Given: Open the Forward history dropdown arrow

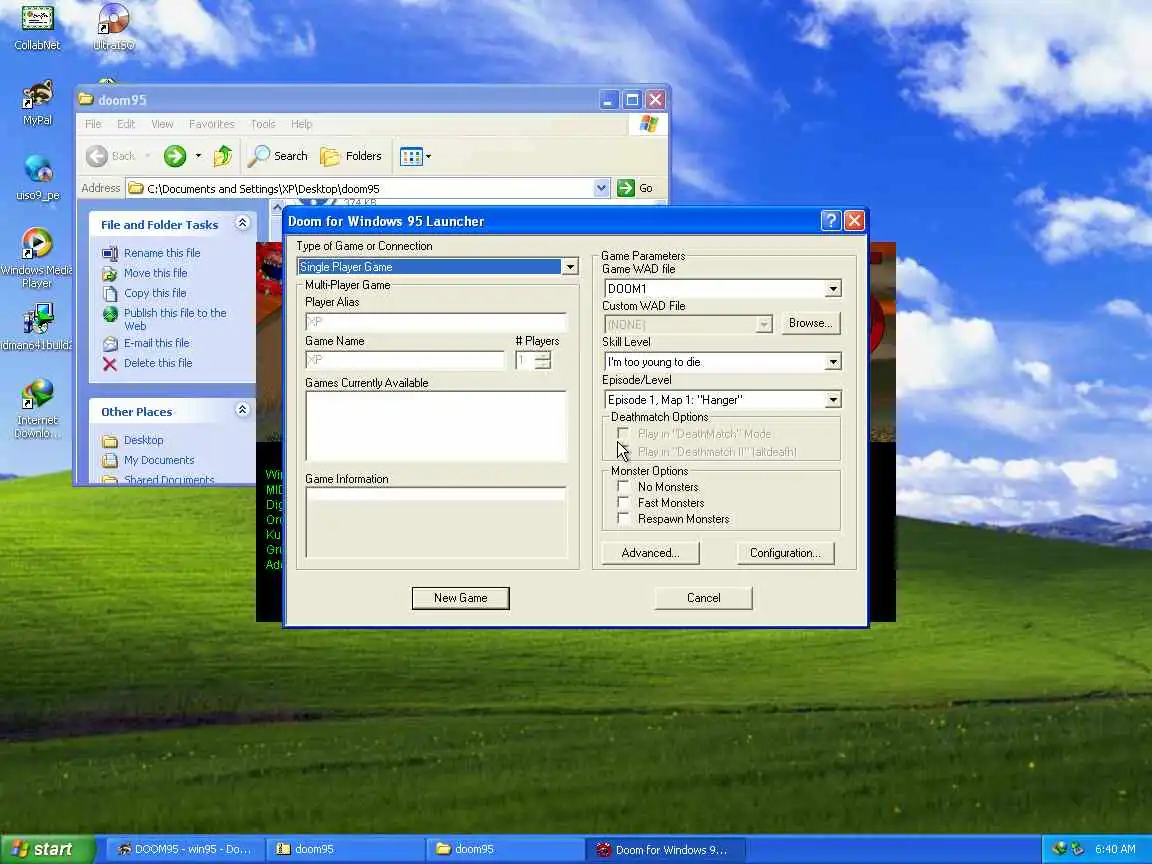Looking at the screenshot, I should pos(198,156).
